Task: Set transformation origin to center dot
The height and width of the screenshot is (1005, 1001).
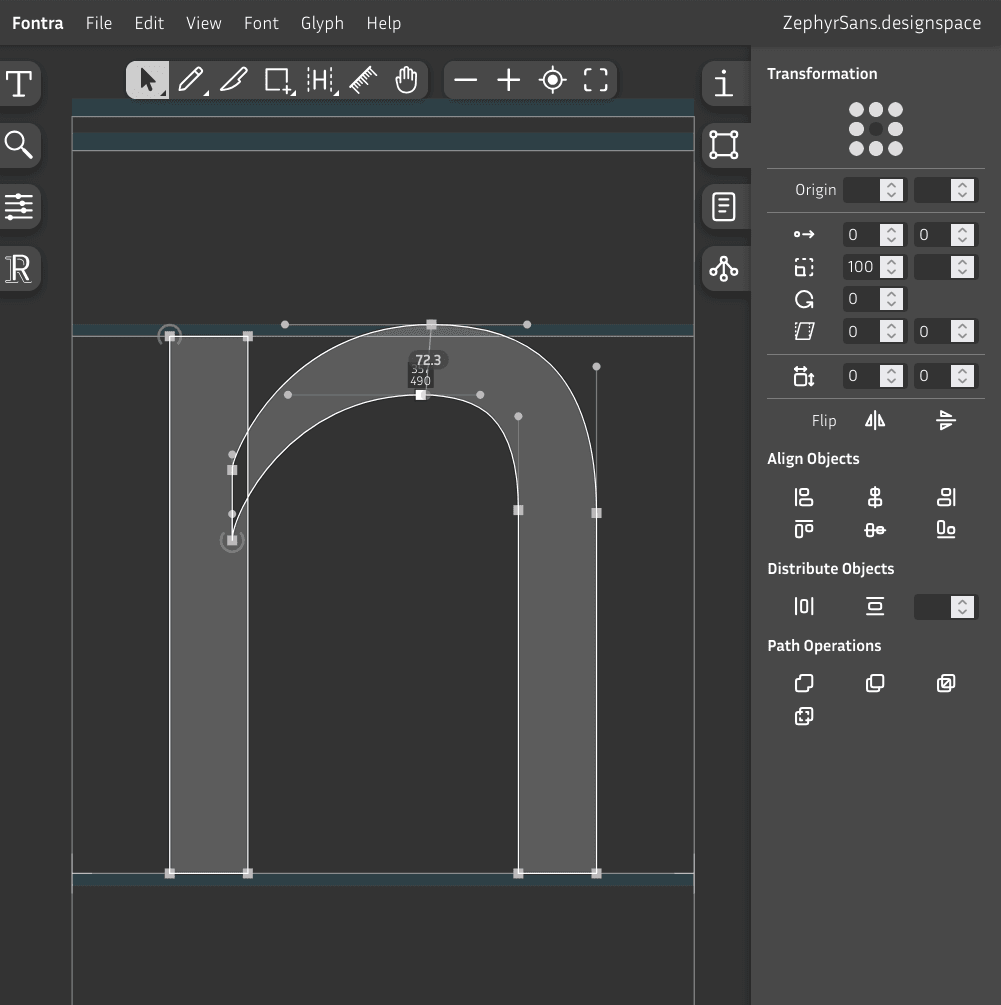Action: (x=876, y=129)
